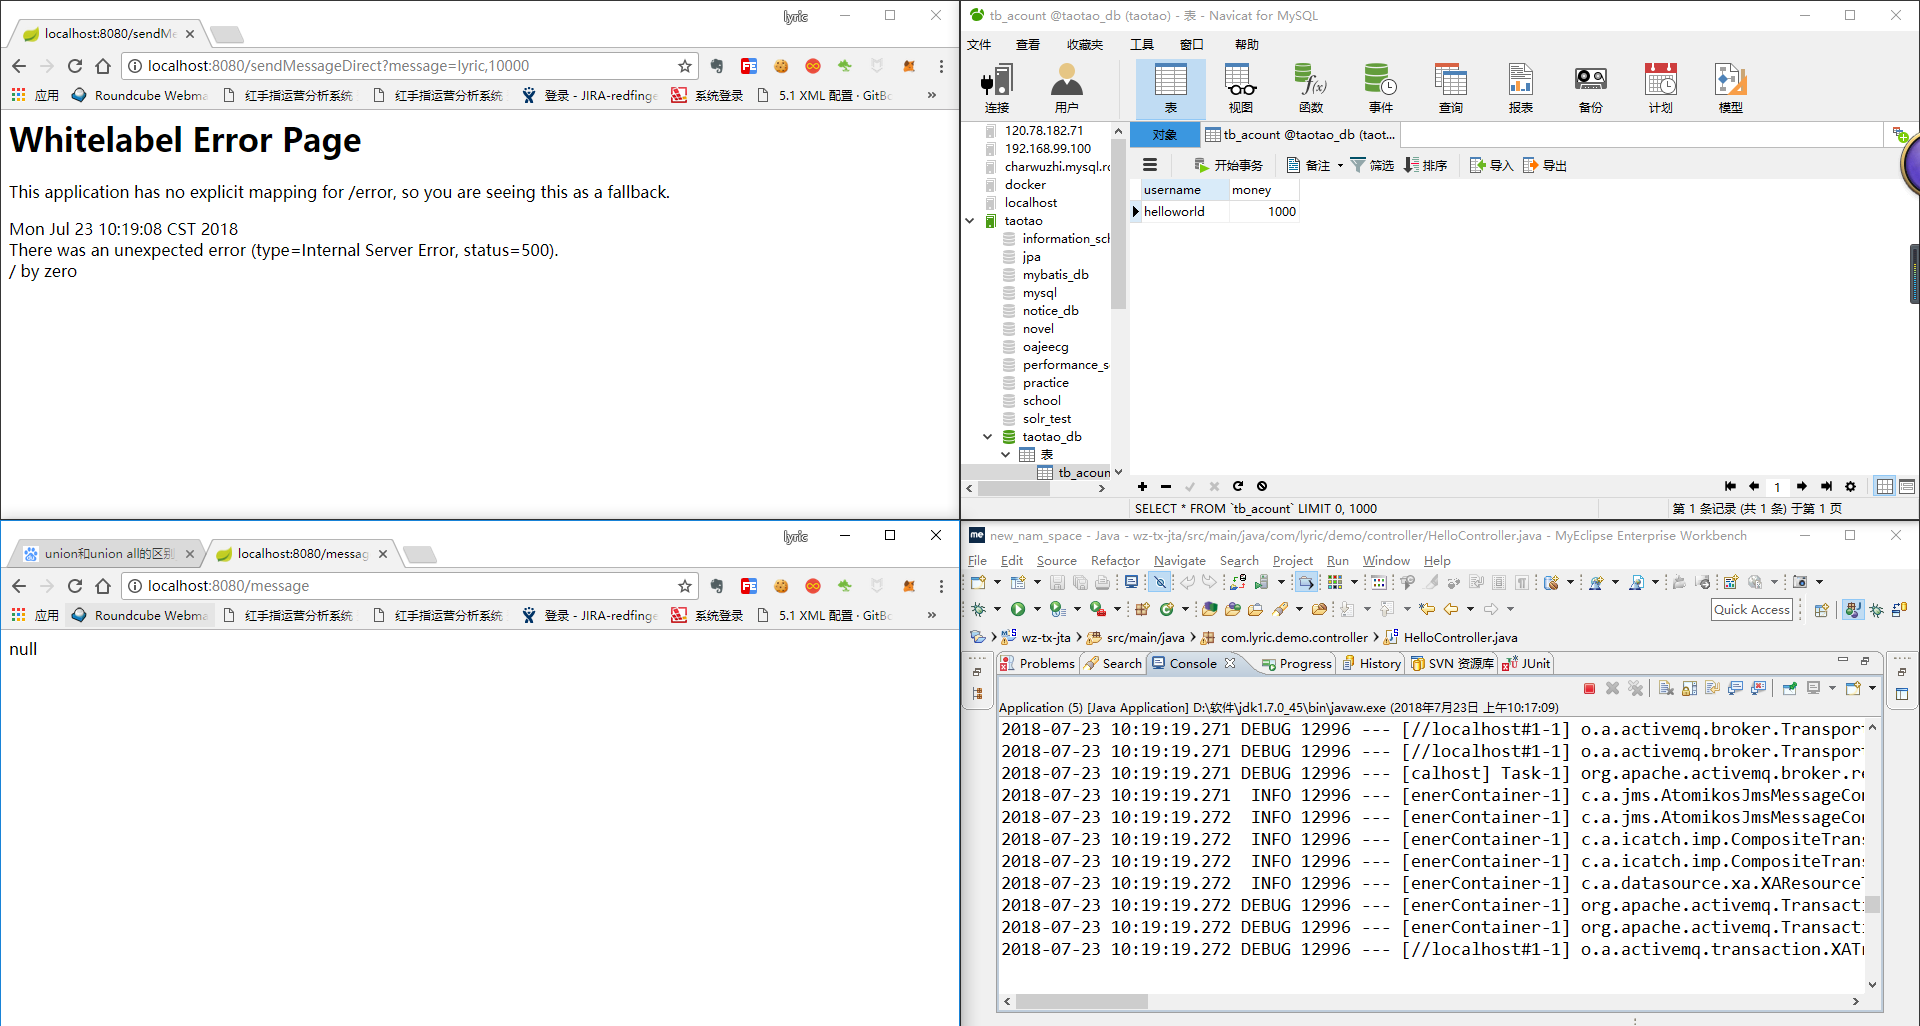Viewport: 1920px width, 1026px height.
Task: Open Chrome menu in the sendMessageDirect window
Action: (941, 66)
